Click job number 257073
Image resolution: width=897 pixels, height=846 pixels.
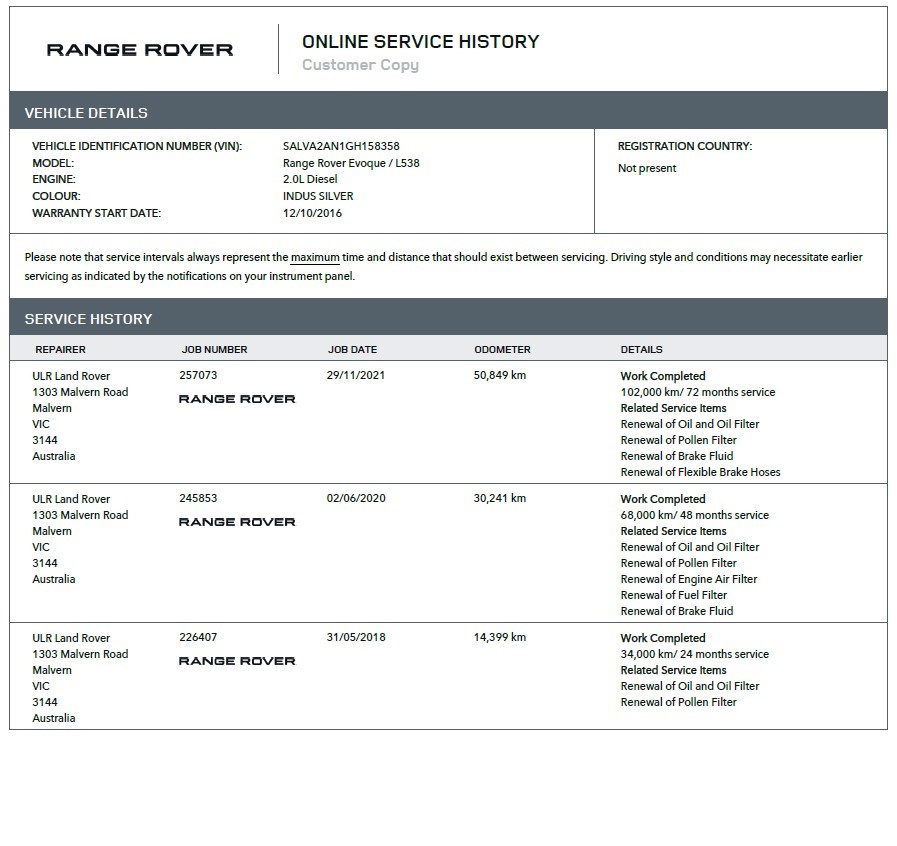[x=198, y=376]
